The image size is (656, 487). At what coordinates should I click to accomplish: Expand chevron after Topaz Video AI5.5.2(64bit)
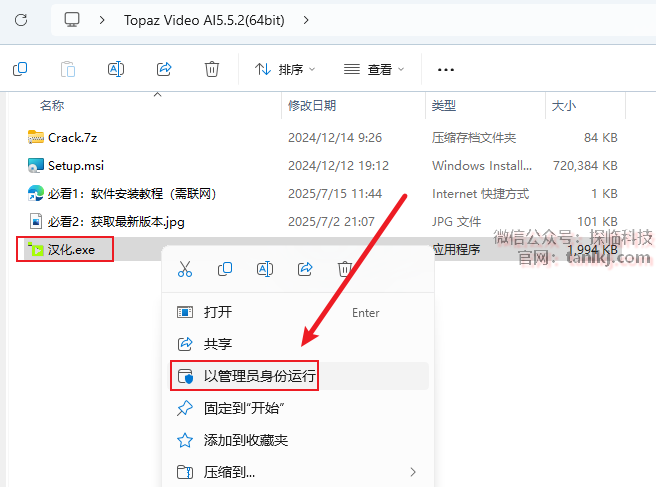(306, 20)
